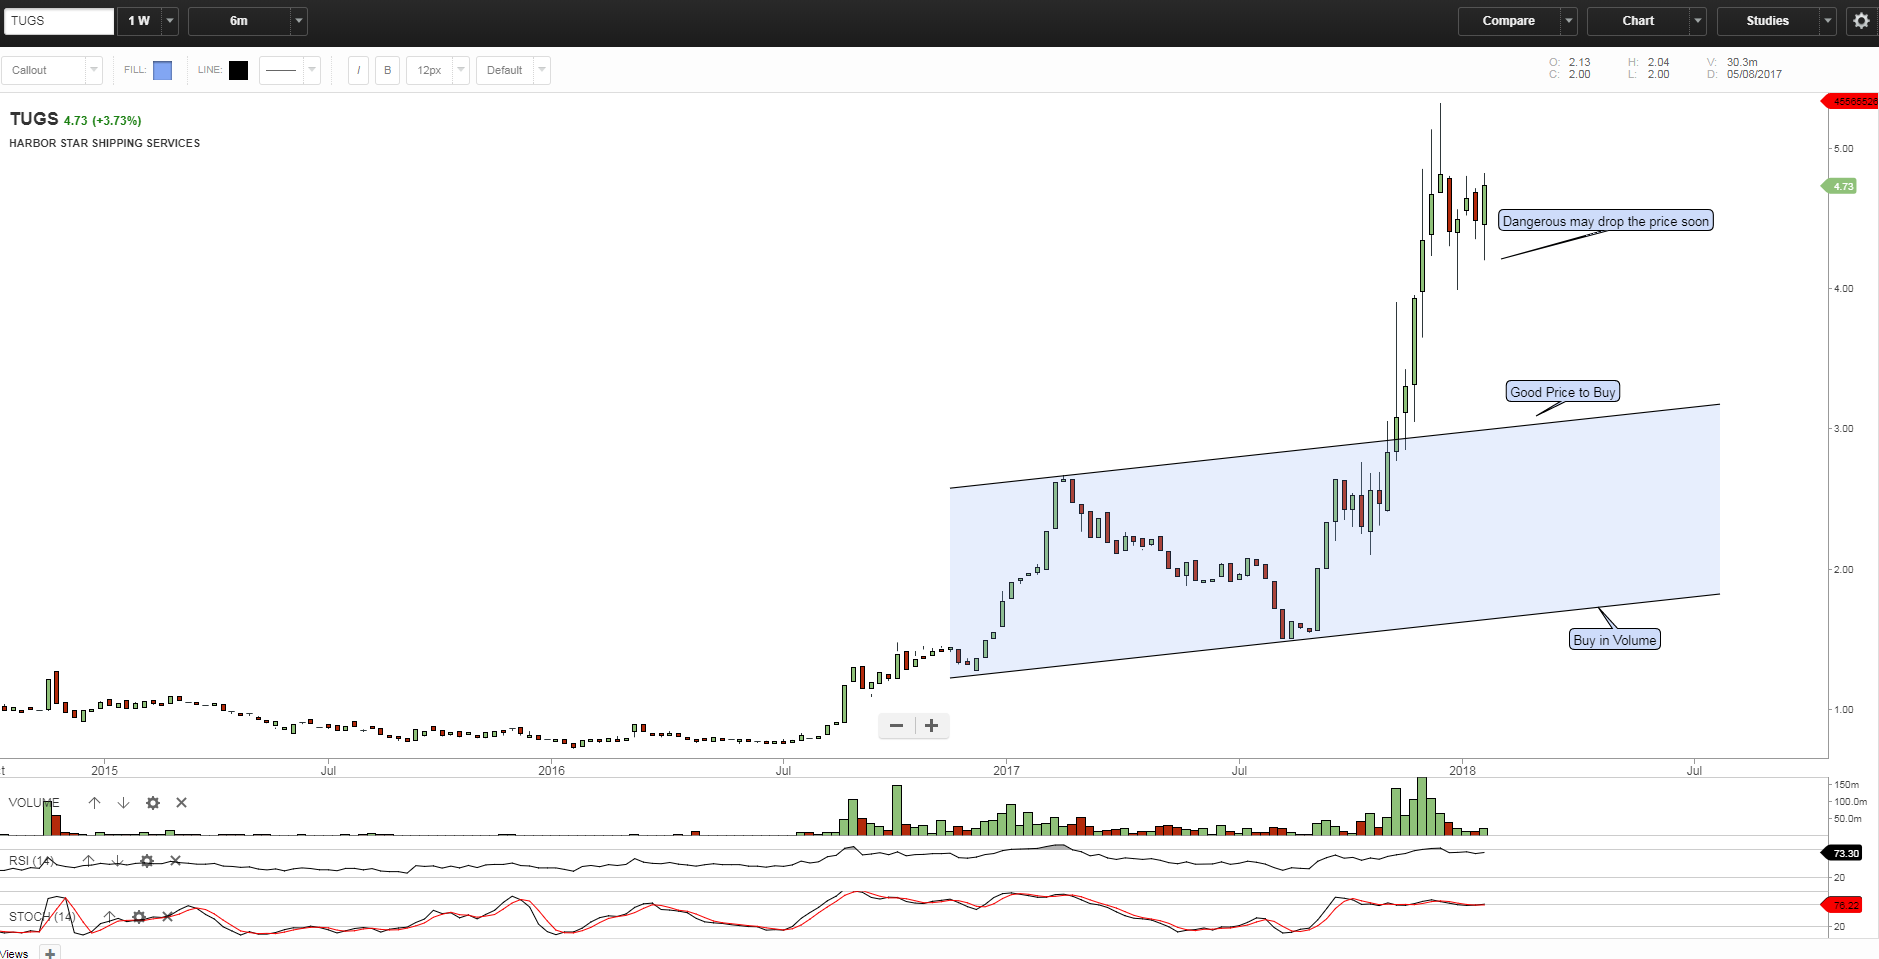Open the Studies menu

1766,20
